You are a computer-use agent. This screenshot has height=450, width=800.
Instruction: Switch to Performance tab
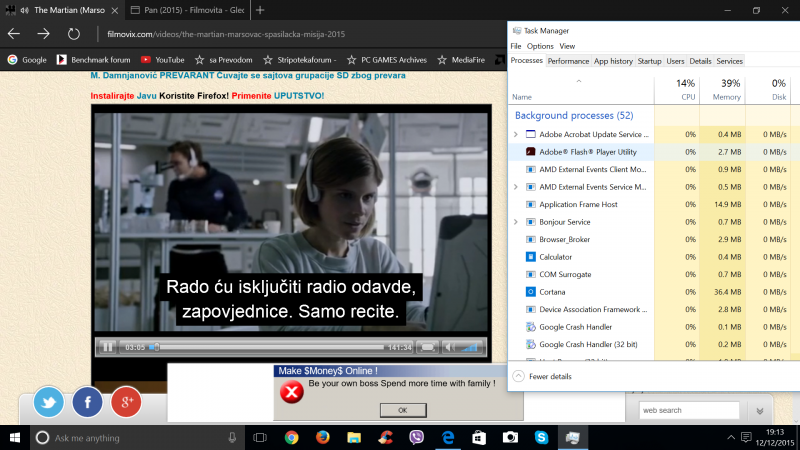pyautogui.click(x=568, y=61)
